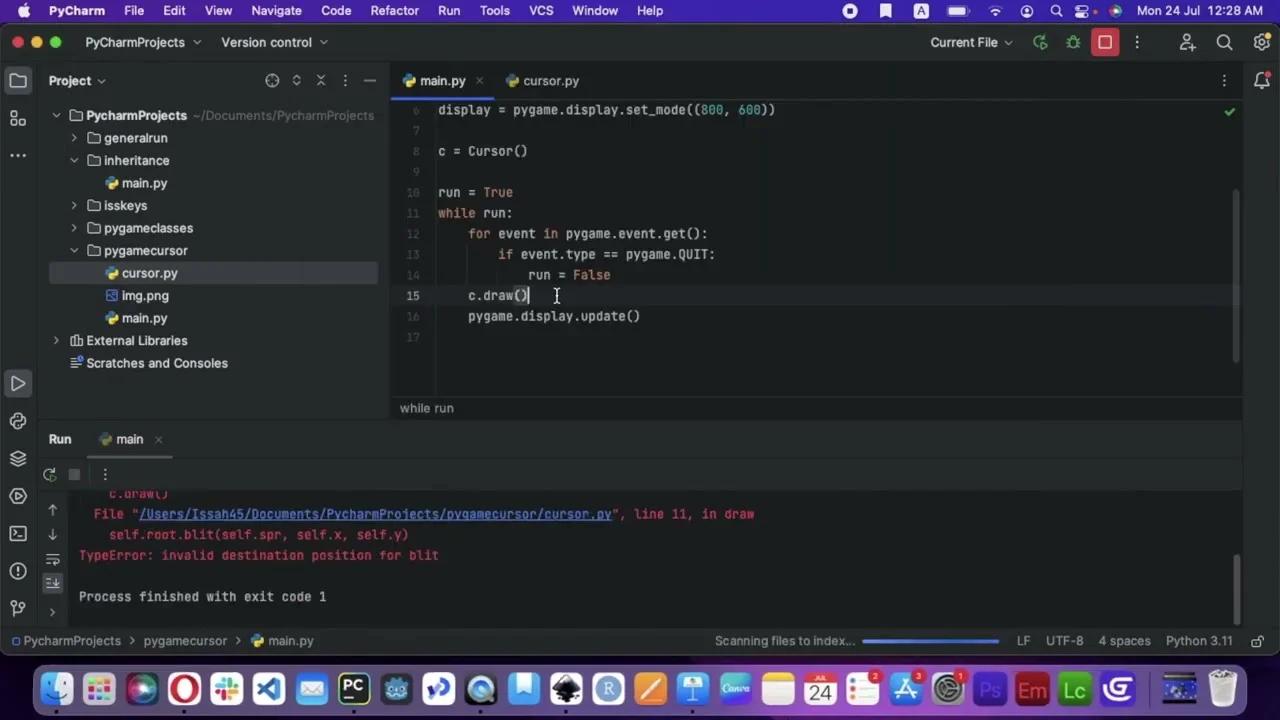Stop the running program with red square icon
Image resolution: width=1280 pixels, height=720 pixels.
[1105, 42]
